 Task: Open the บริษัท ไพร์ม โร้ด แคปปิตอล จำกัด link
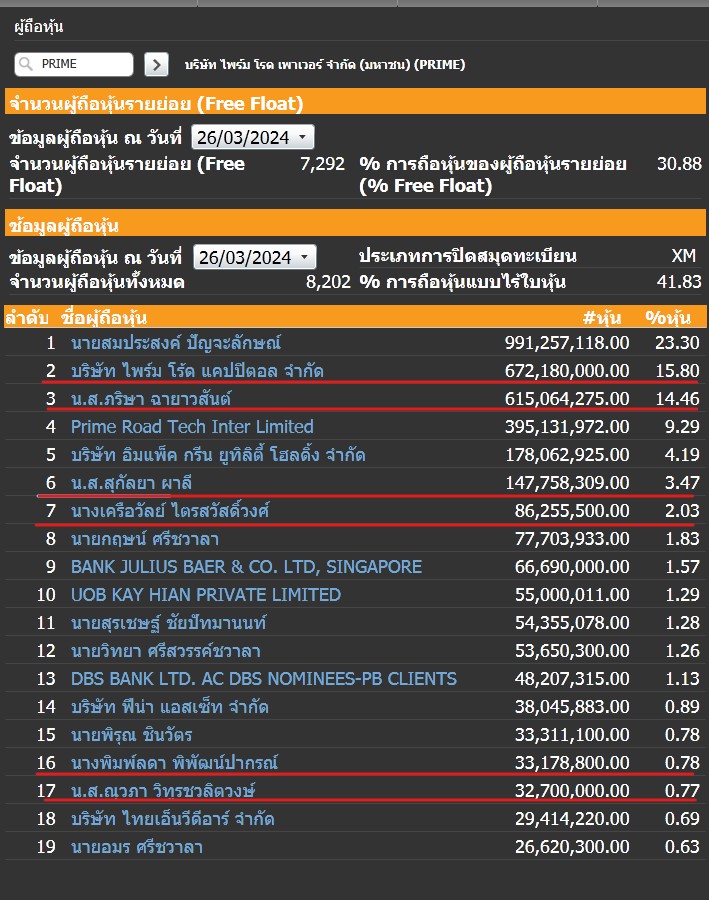[x=197, y=371]
